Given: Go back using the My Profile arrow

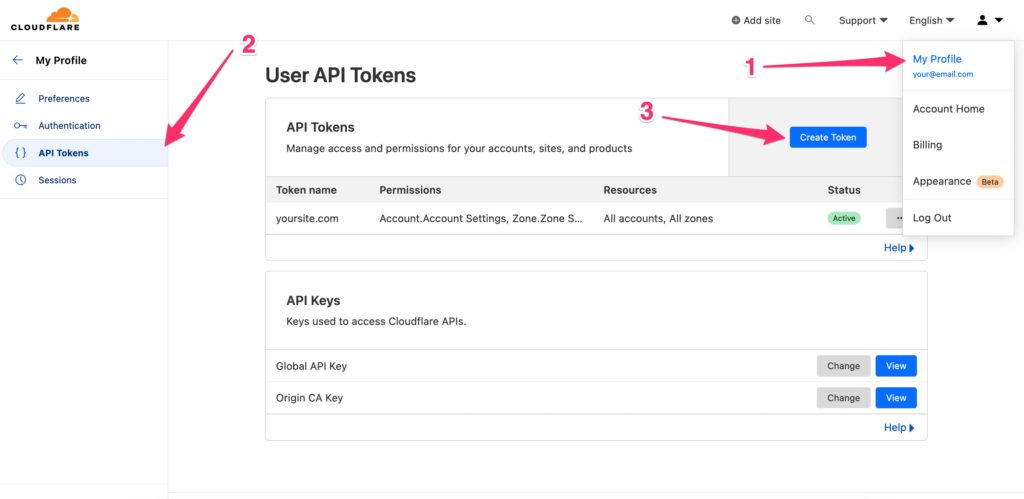Looking at the screenshot, I should 18,60.
